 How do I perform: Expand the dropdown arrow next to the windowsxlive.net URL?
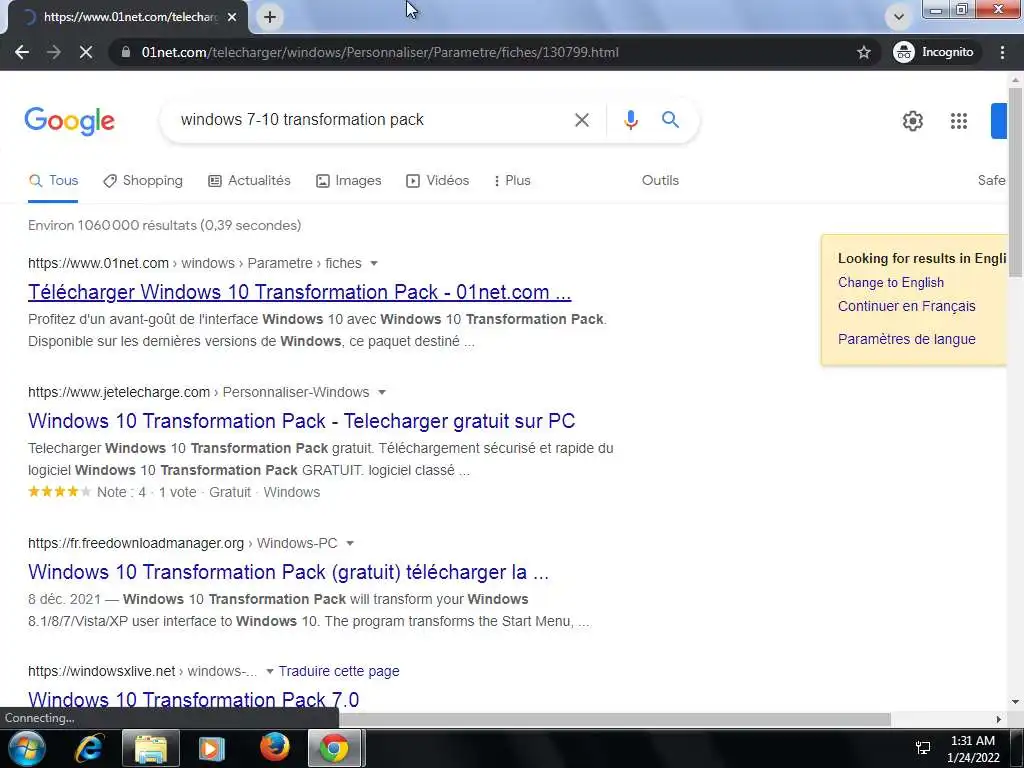click(270, 671)
